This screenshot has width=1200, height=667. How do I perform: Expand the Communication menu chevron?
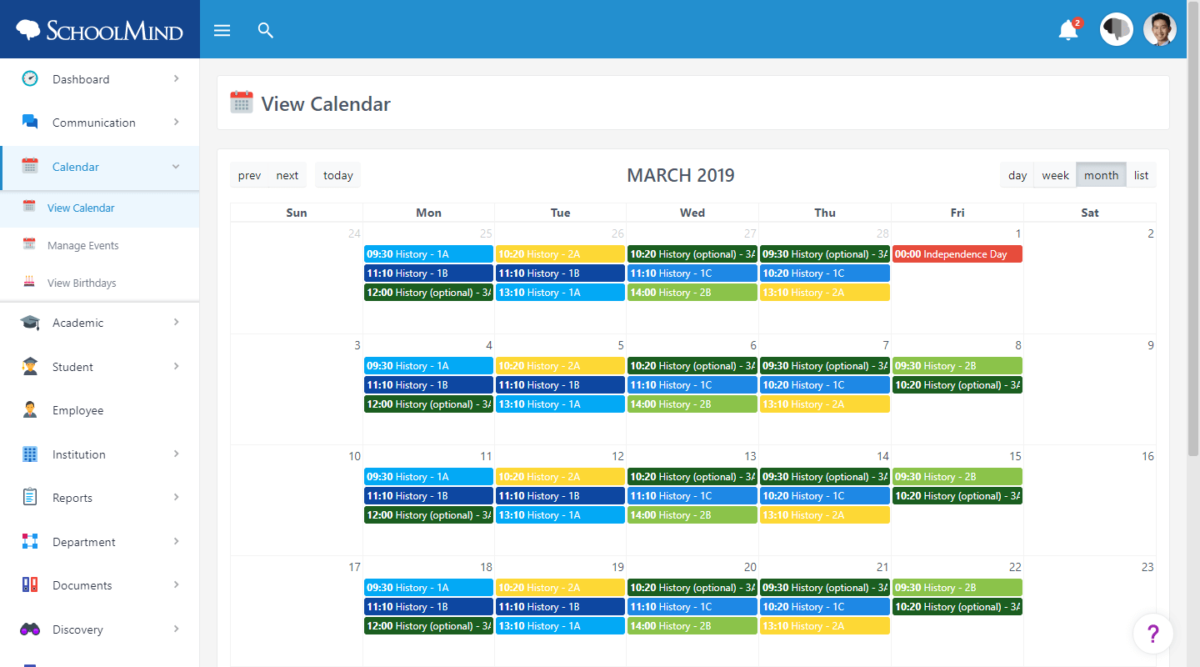176,122
